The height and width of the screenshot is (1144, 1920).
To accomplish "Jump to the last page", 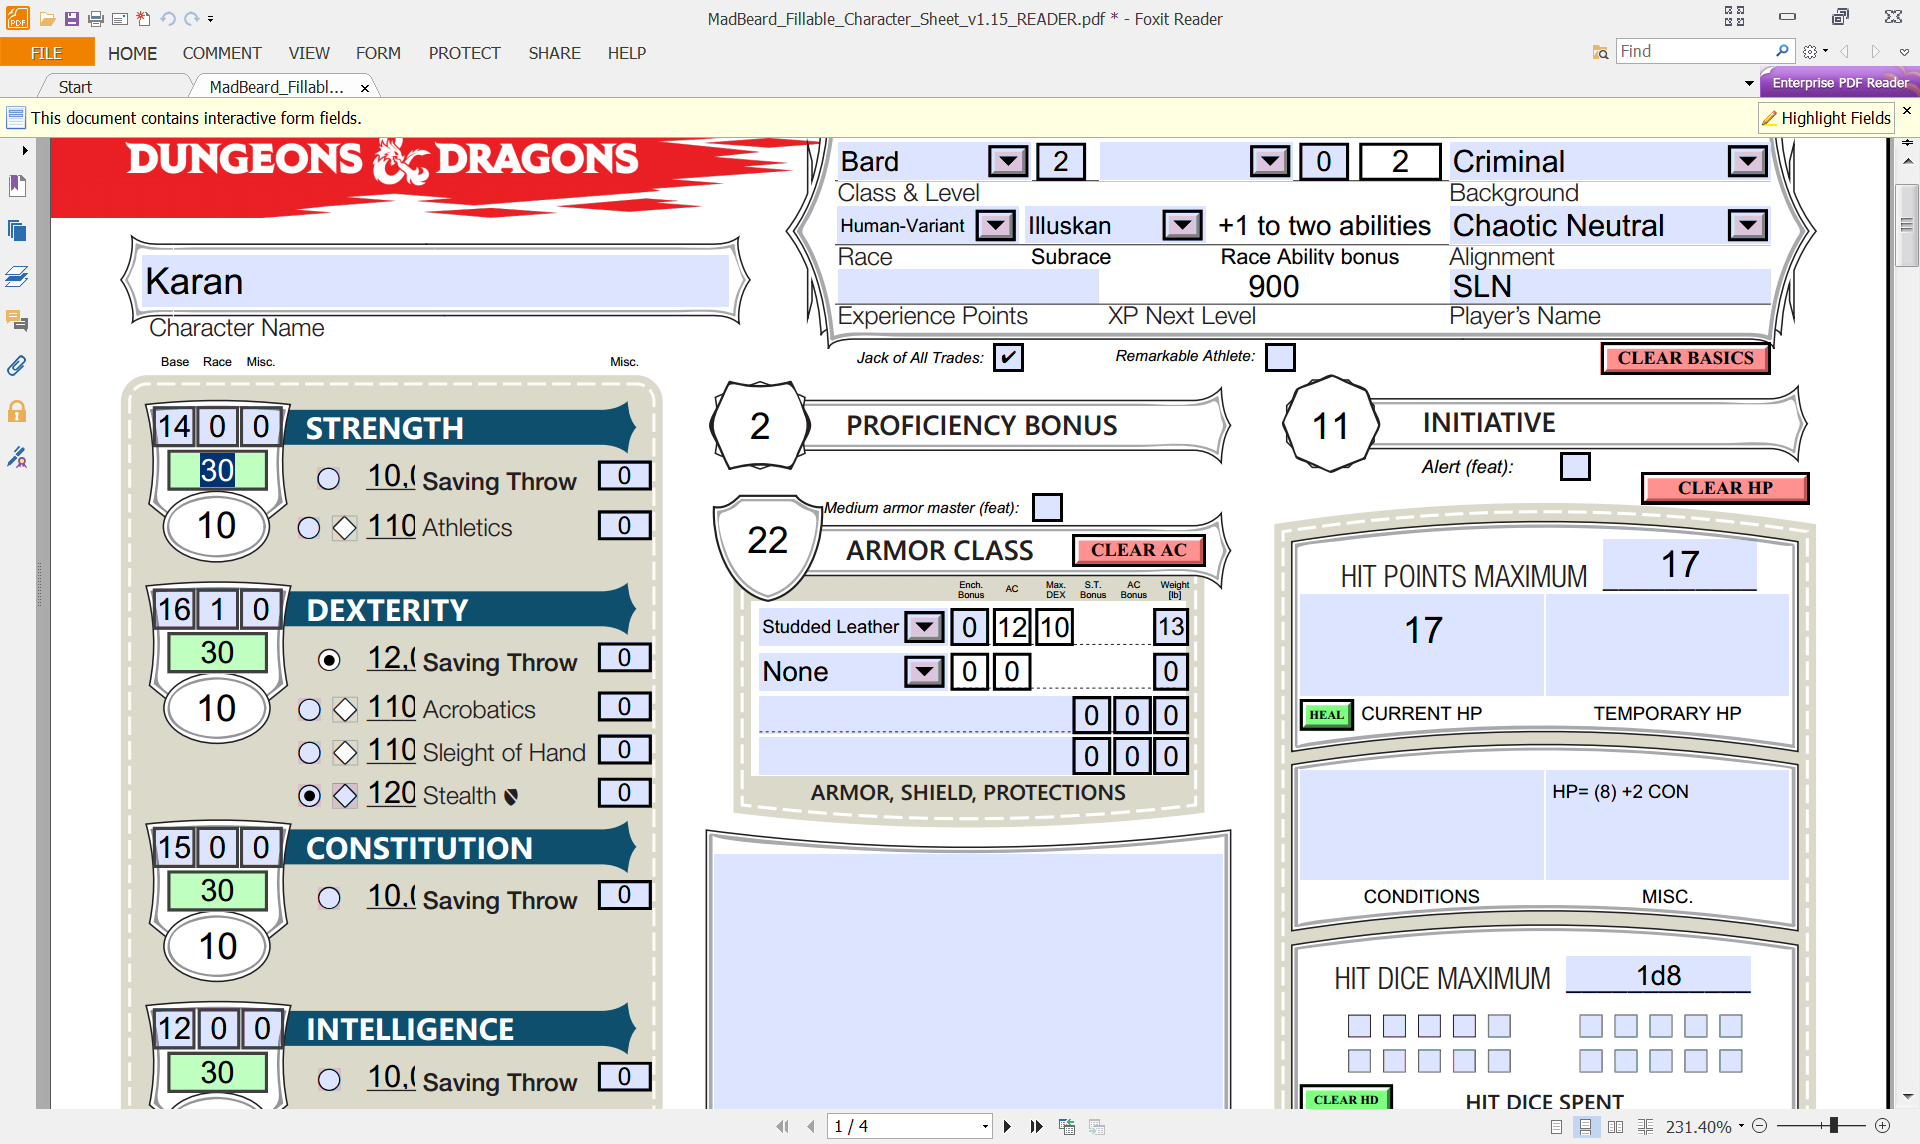I will coord(1036,1127).
